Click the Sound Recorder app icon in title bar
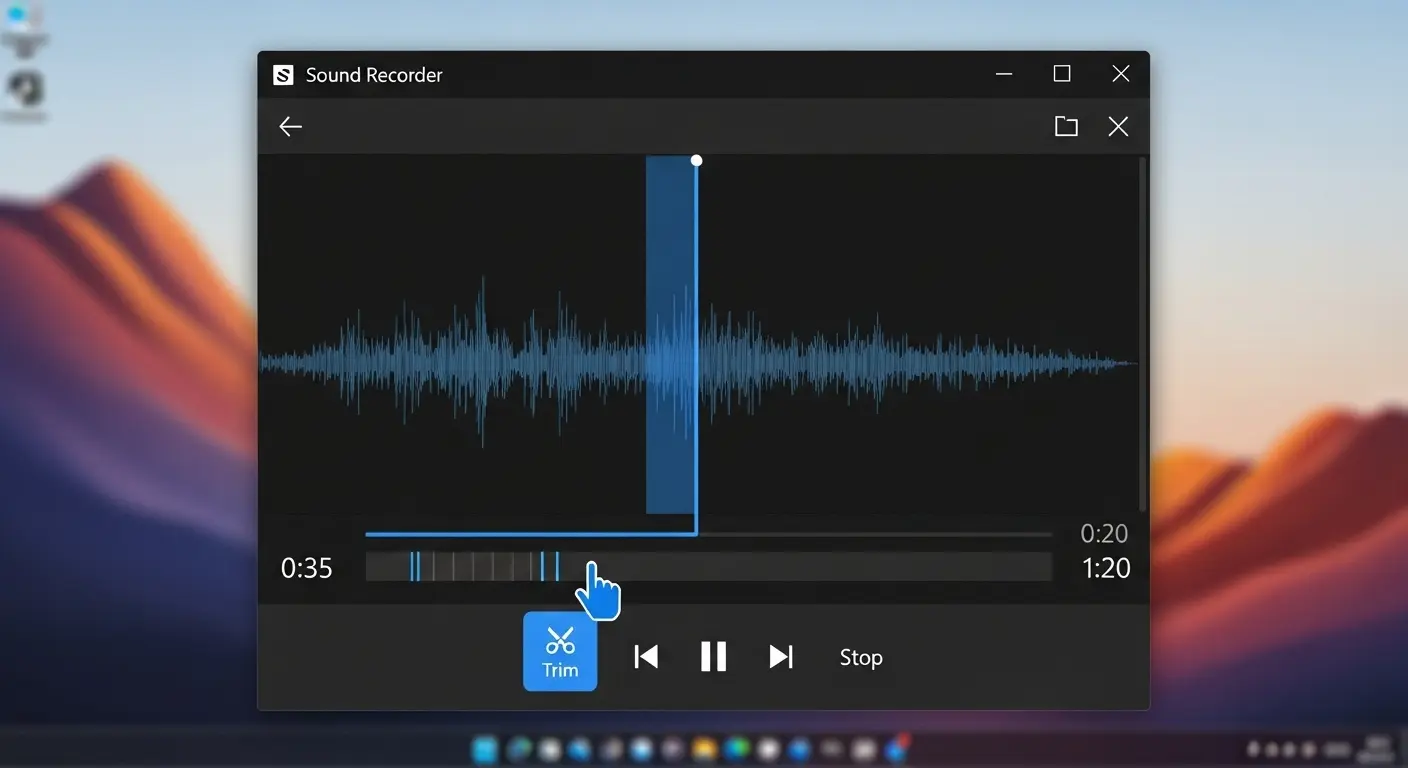The width and height of the screenshot is (1408, 768). (x=283, y=75)
